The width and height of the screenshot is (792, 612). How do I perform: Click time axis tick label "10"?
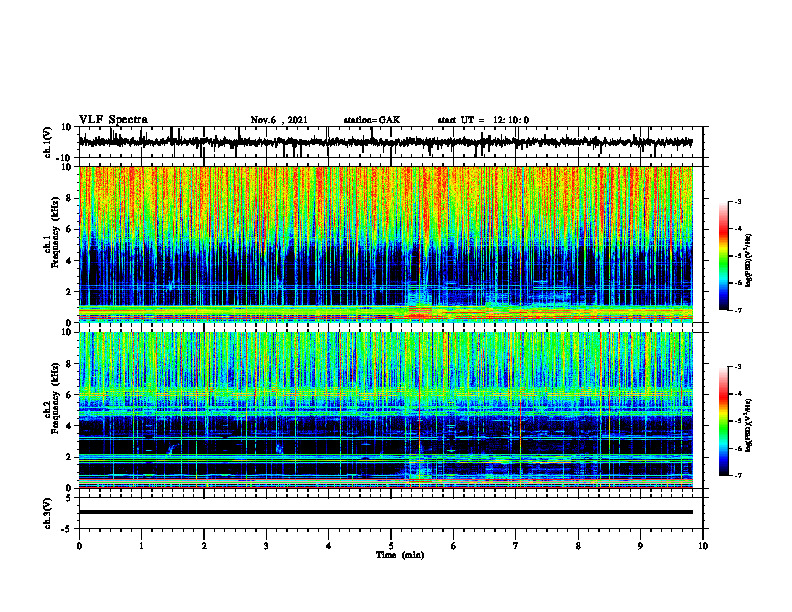[x=703, y=546]
